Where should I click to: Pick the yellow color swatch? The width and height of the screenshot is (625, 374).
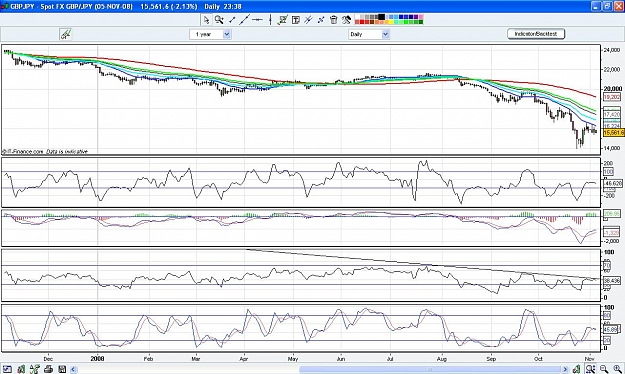coord(391,22)
